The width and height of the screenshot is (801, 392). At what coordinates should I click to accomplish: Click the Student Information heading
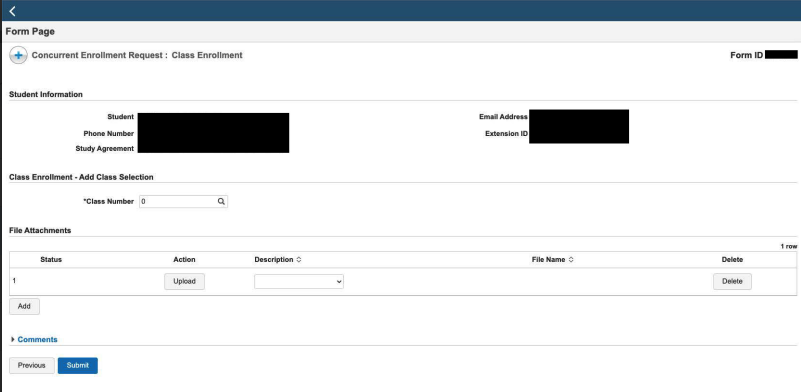point(46,95)
